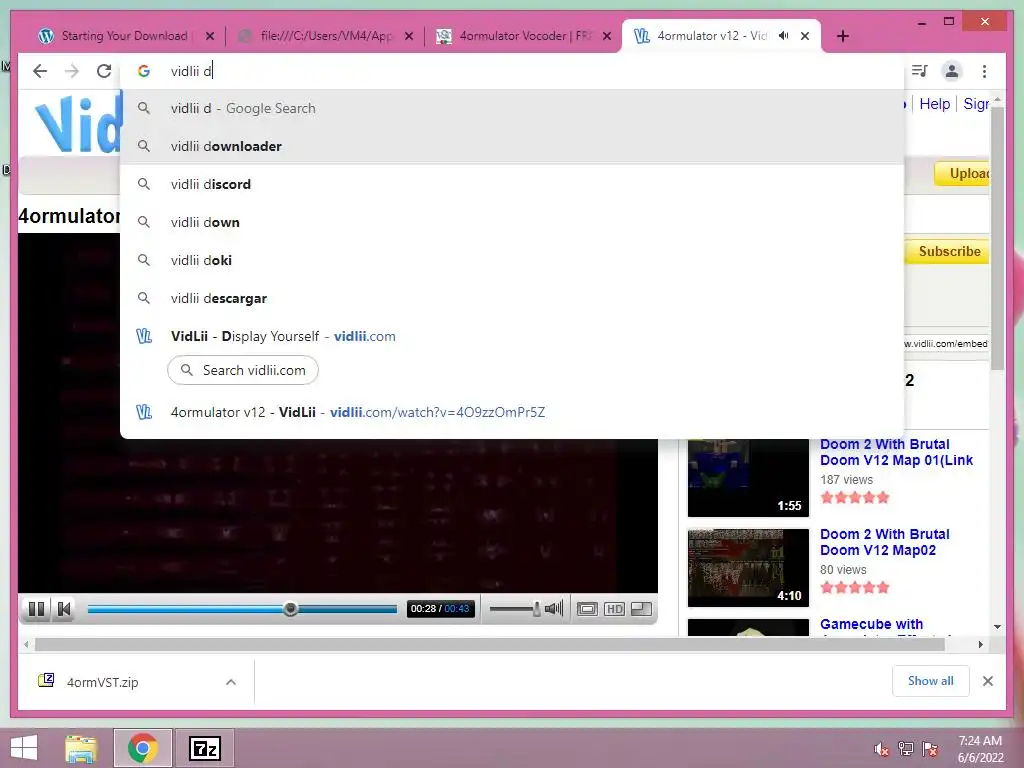Open File Explorer from the taskbar

point(81,748)
